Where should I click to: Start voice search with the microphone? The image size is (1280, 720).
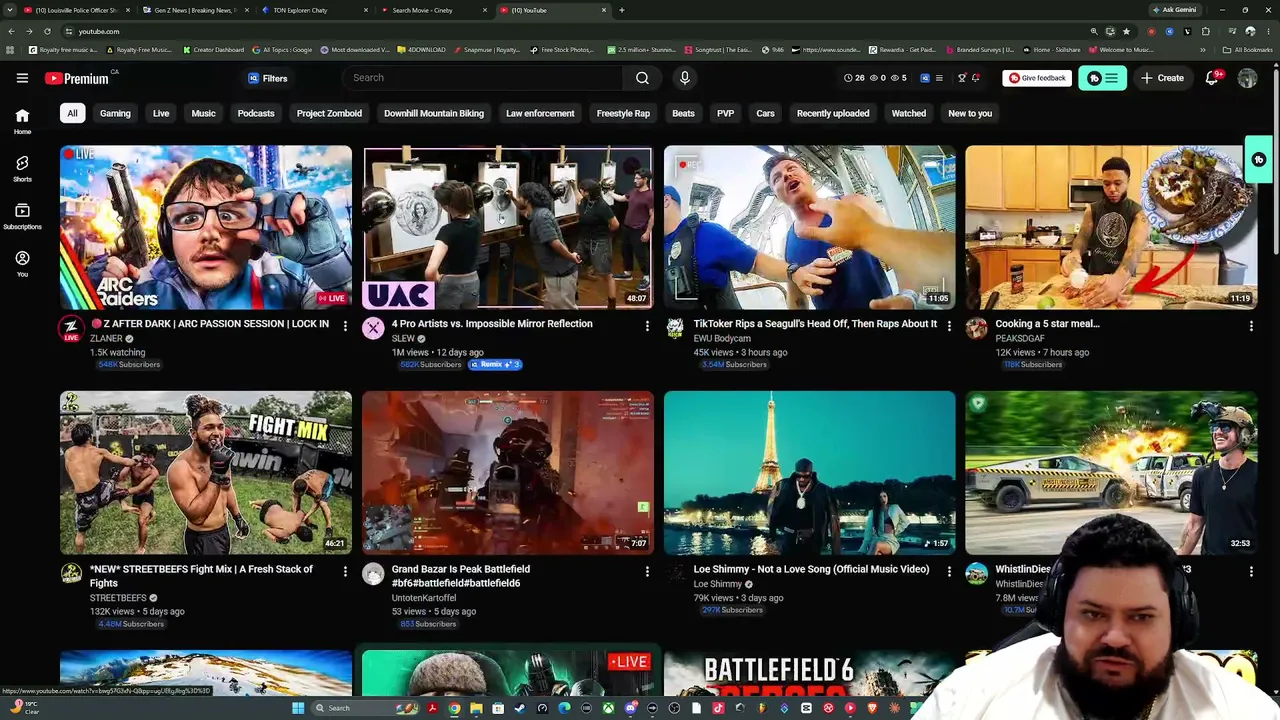(x=685, y=78)
